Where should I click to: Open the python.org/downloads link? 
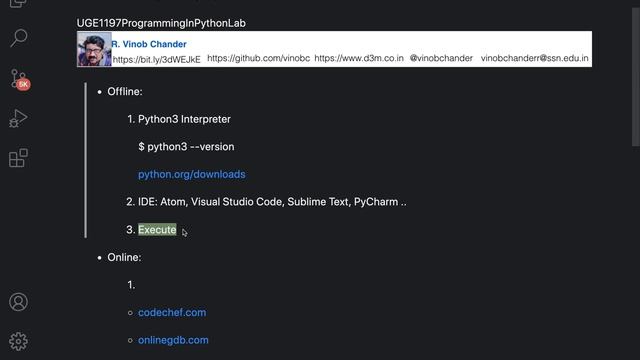click(x=192, y=174)
